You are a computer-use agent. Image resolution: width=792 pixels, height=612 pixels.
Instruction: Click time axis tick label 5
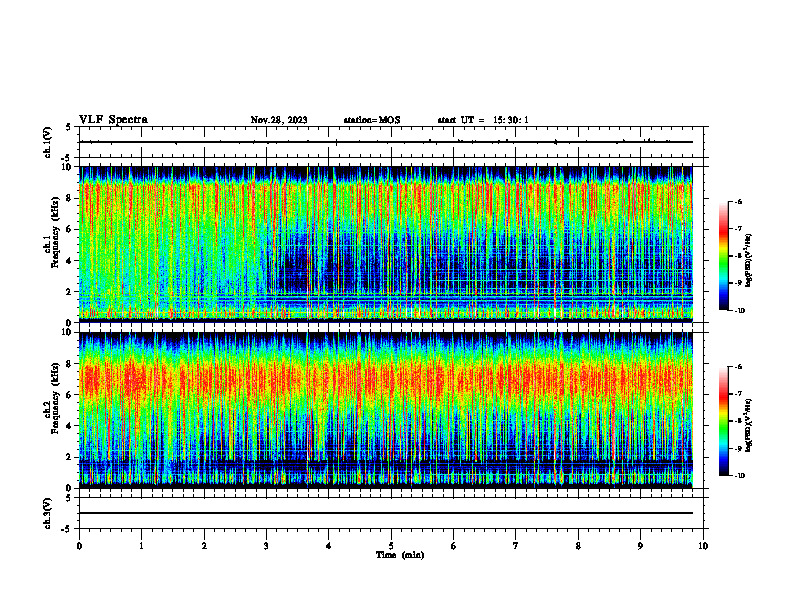391,546
